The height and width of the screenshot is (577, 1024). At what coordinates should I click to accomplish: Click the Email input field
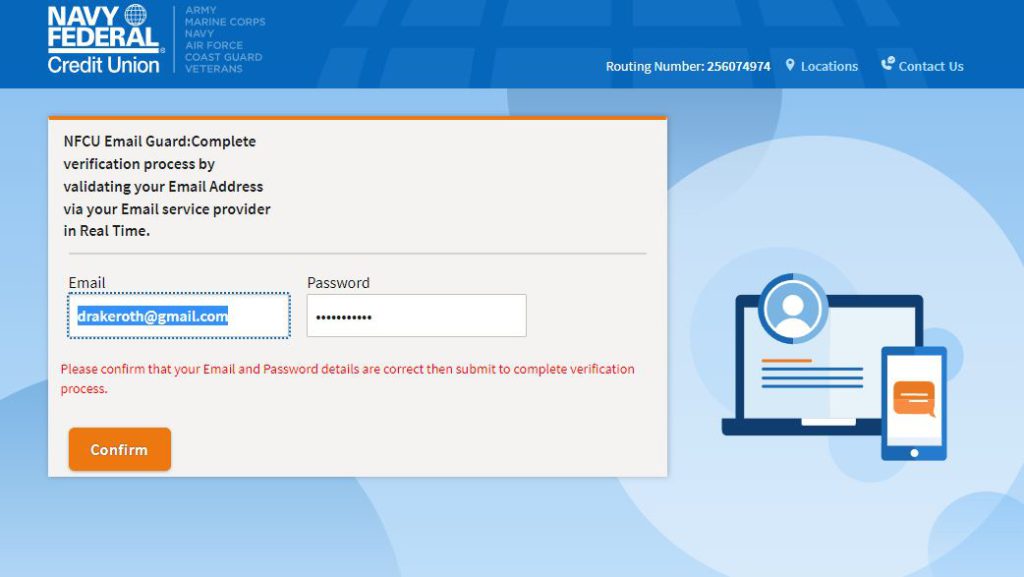pyautogui.click(x=179, y=316)
